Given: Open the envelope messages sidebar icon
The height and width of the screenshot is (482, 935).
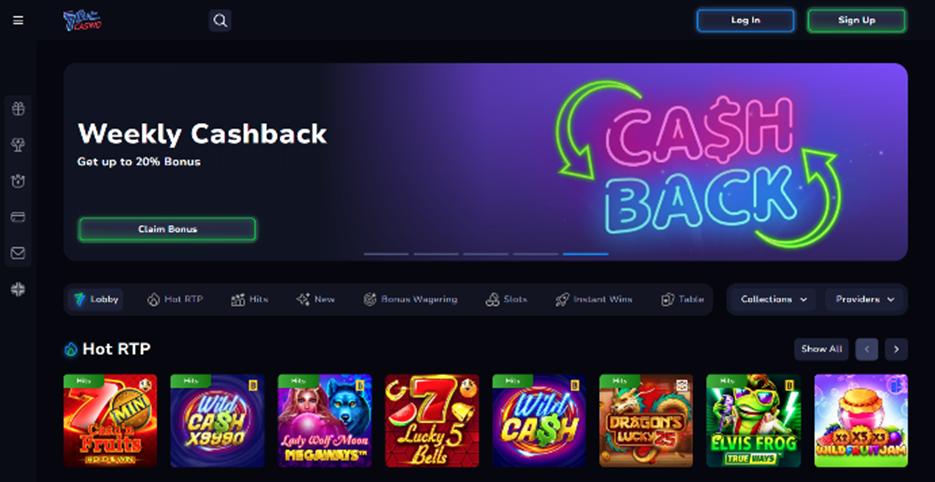Looking at the screenshot, I should click(x=18, y=253).
